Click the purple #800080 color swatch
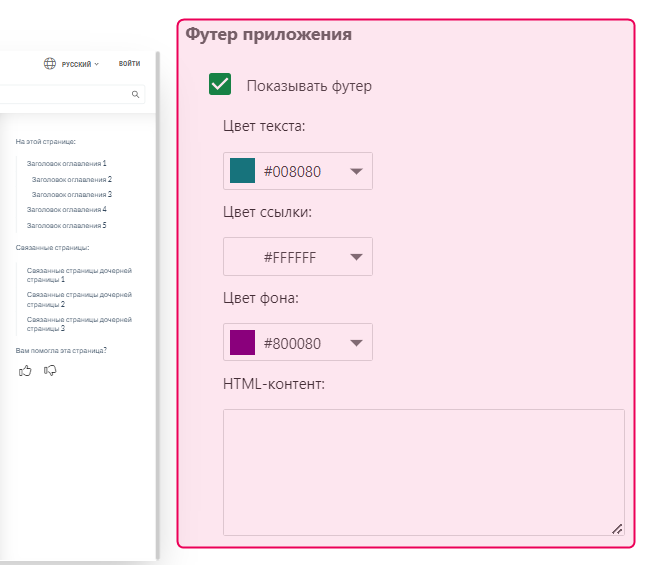This screenshot has height=565, width=645. (x=243, y=343)
